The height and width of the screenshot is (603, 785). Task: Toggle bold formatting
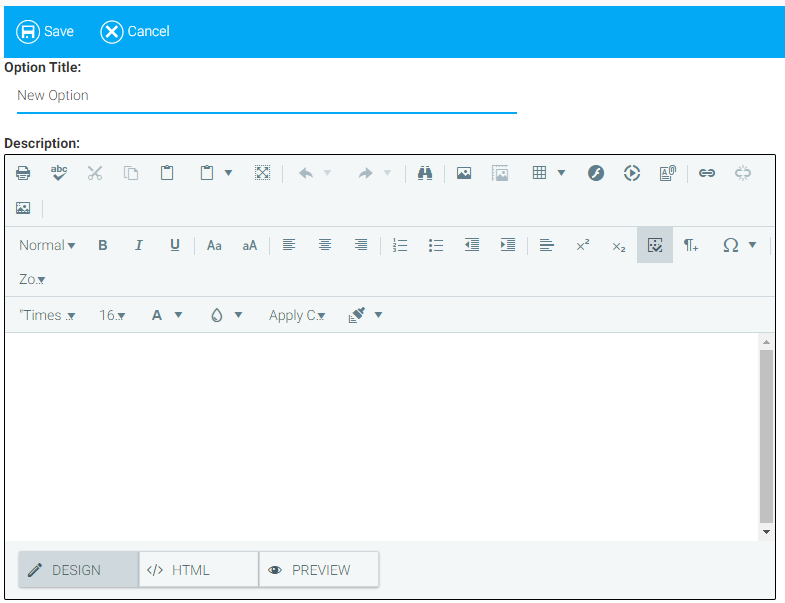(x=102, y=245)
